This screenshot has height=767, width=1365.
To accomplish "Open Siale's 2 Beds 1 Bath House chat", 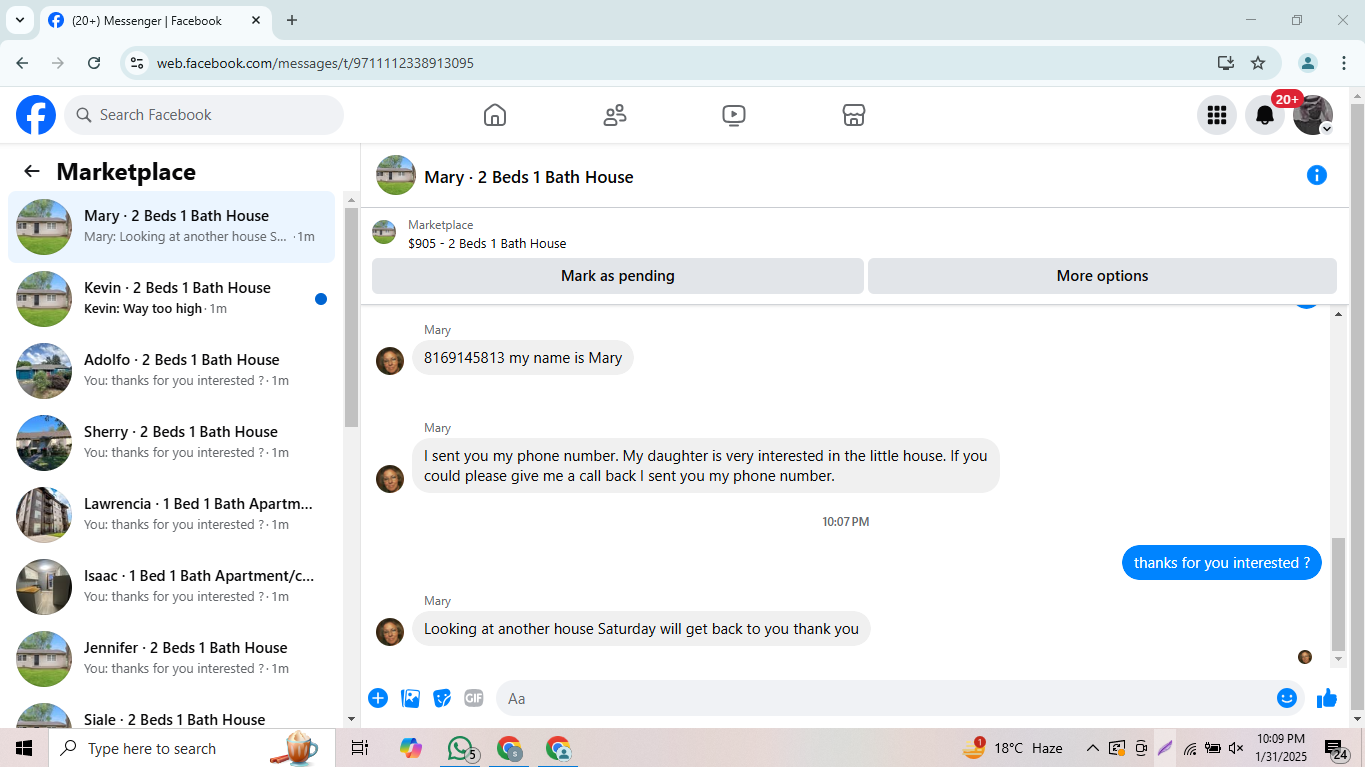I will click(x=172, y=711).
